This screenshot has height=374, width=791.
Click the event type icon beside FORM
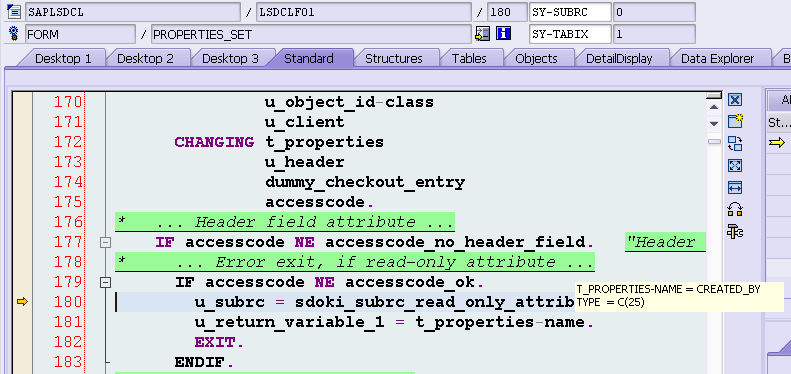point(14,34)
